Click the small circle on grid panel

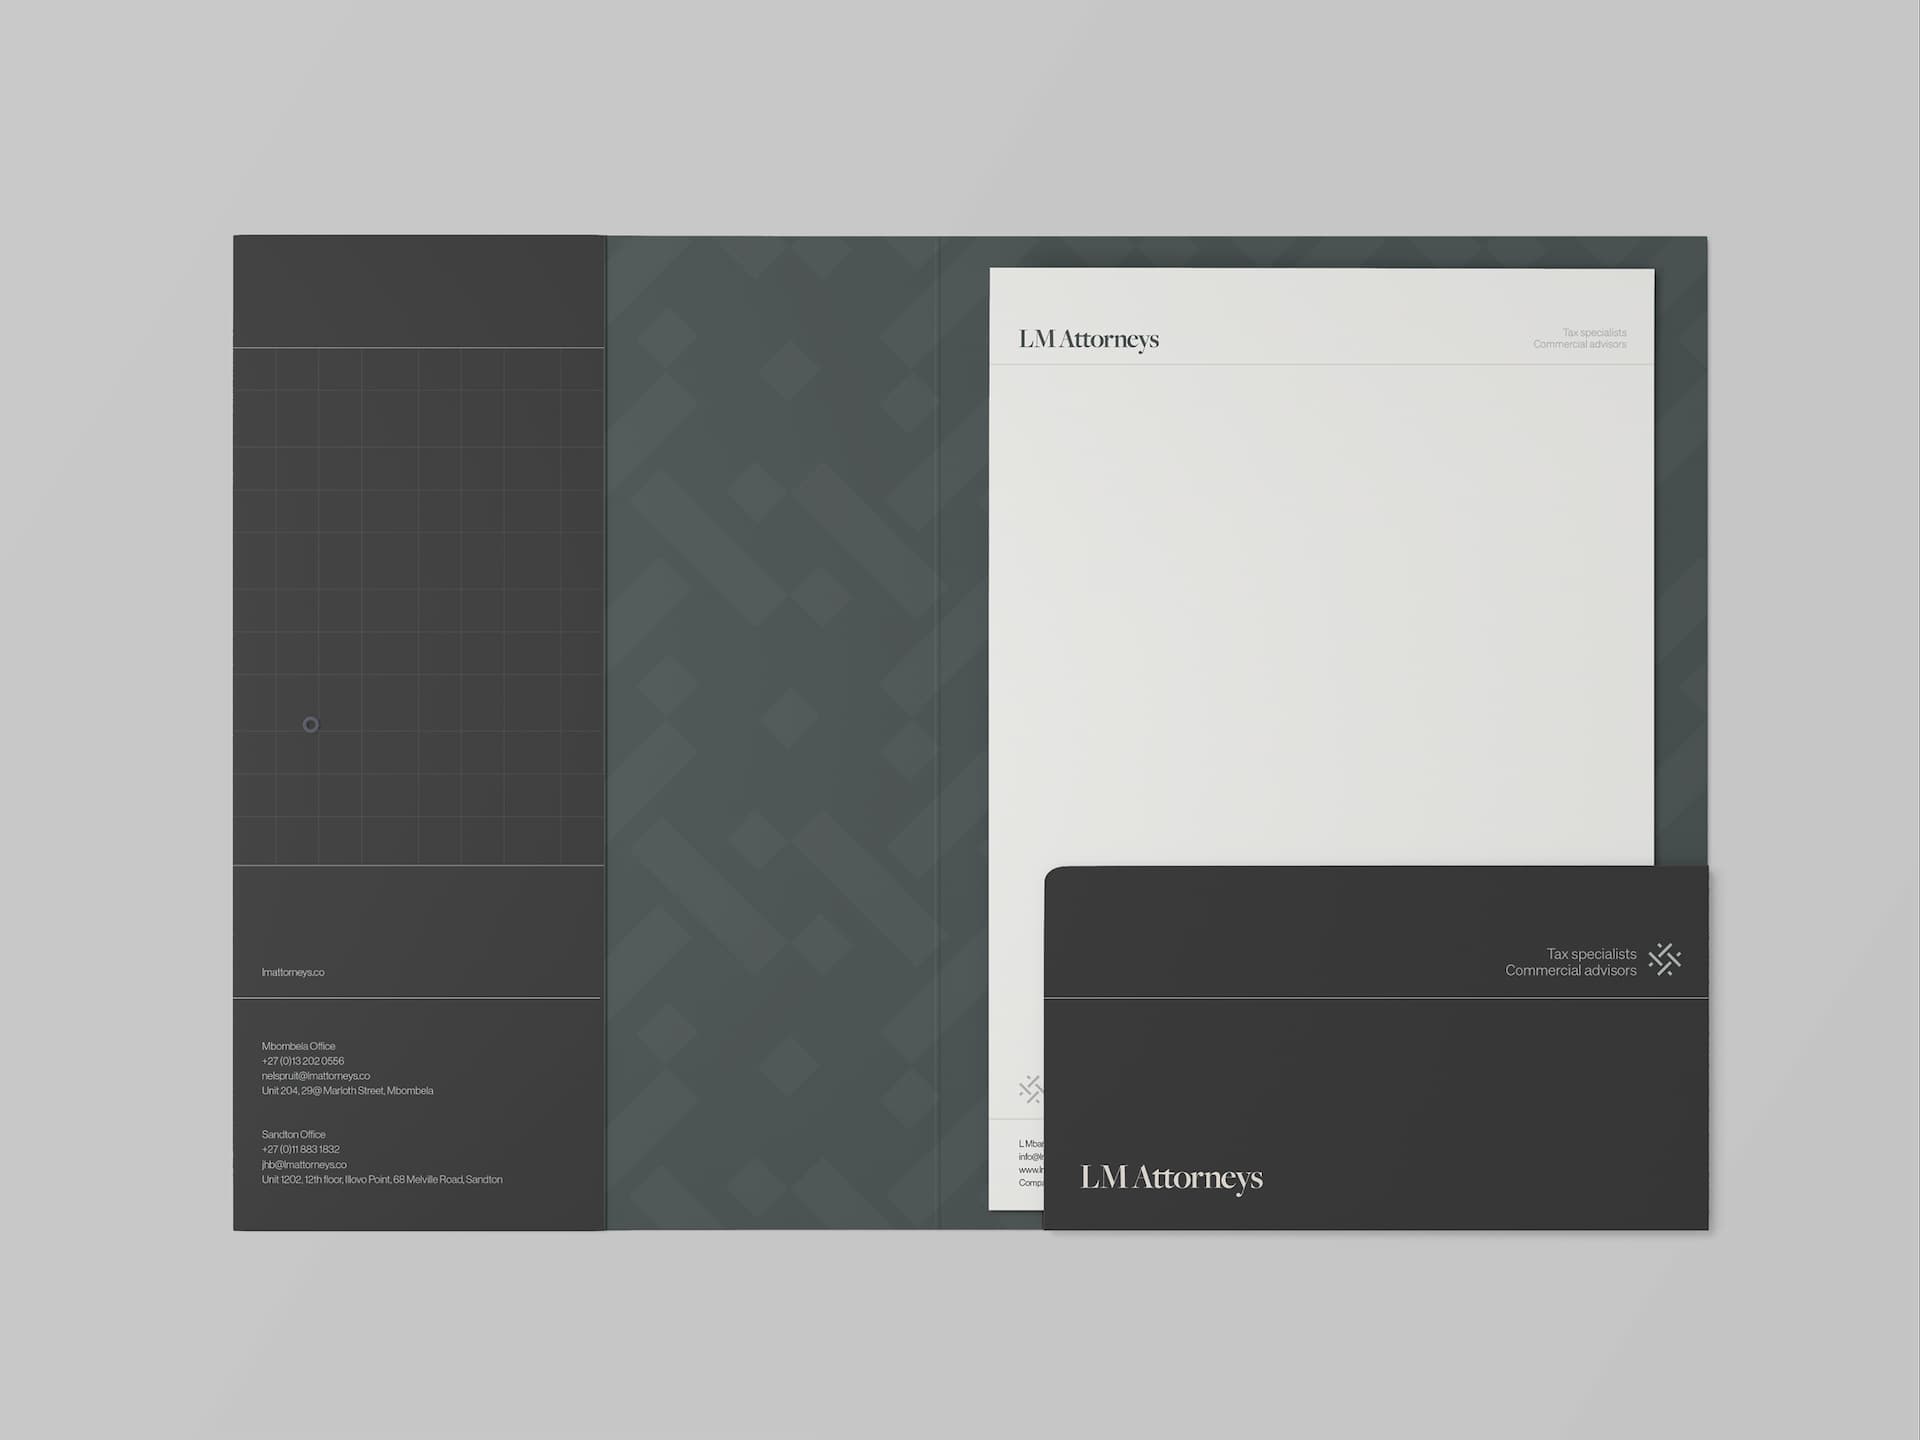(x=310, y=724)
